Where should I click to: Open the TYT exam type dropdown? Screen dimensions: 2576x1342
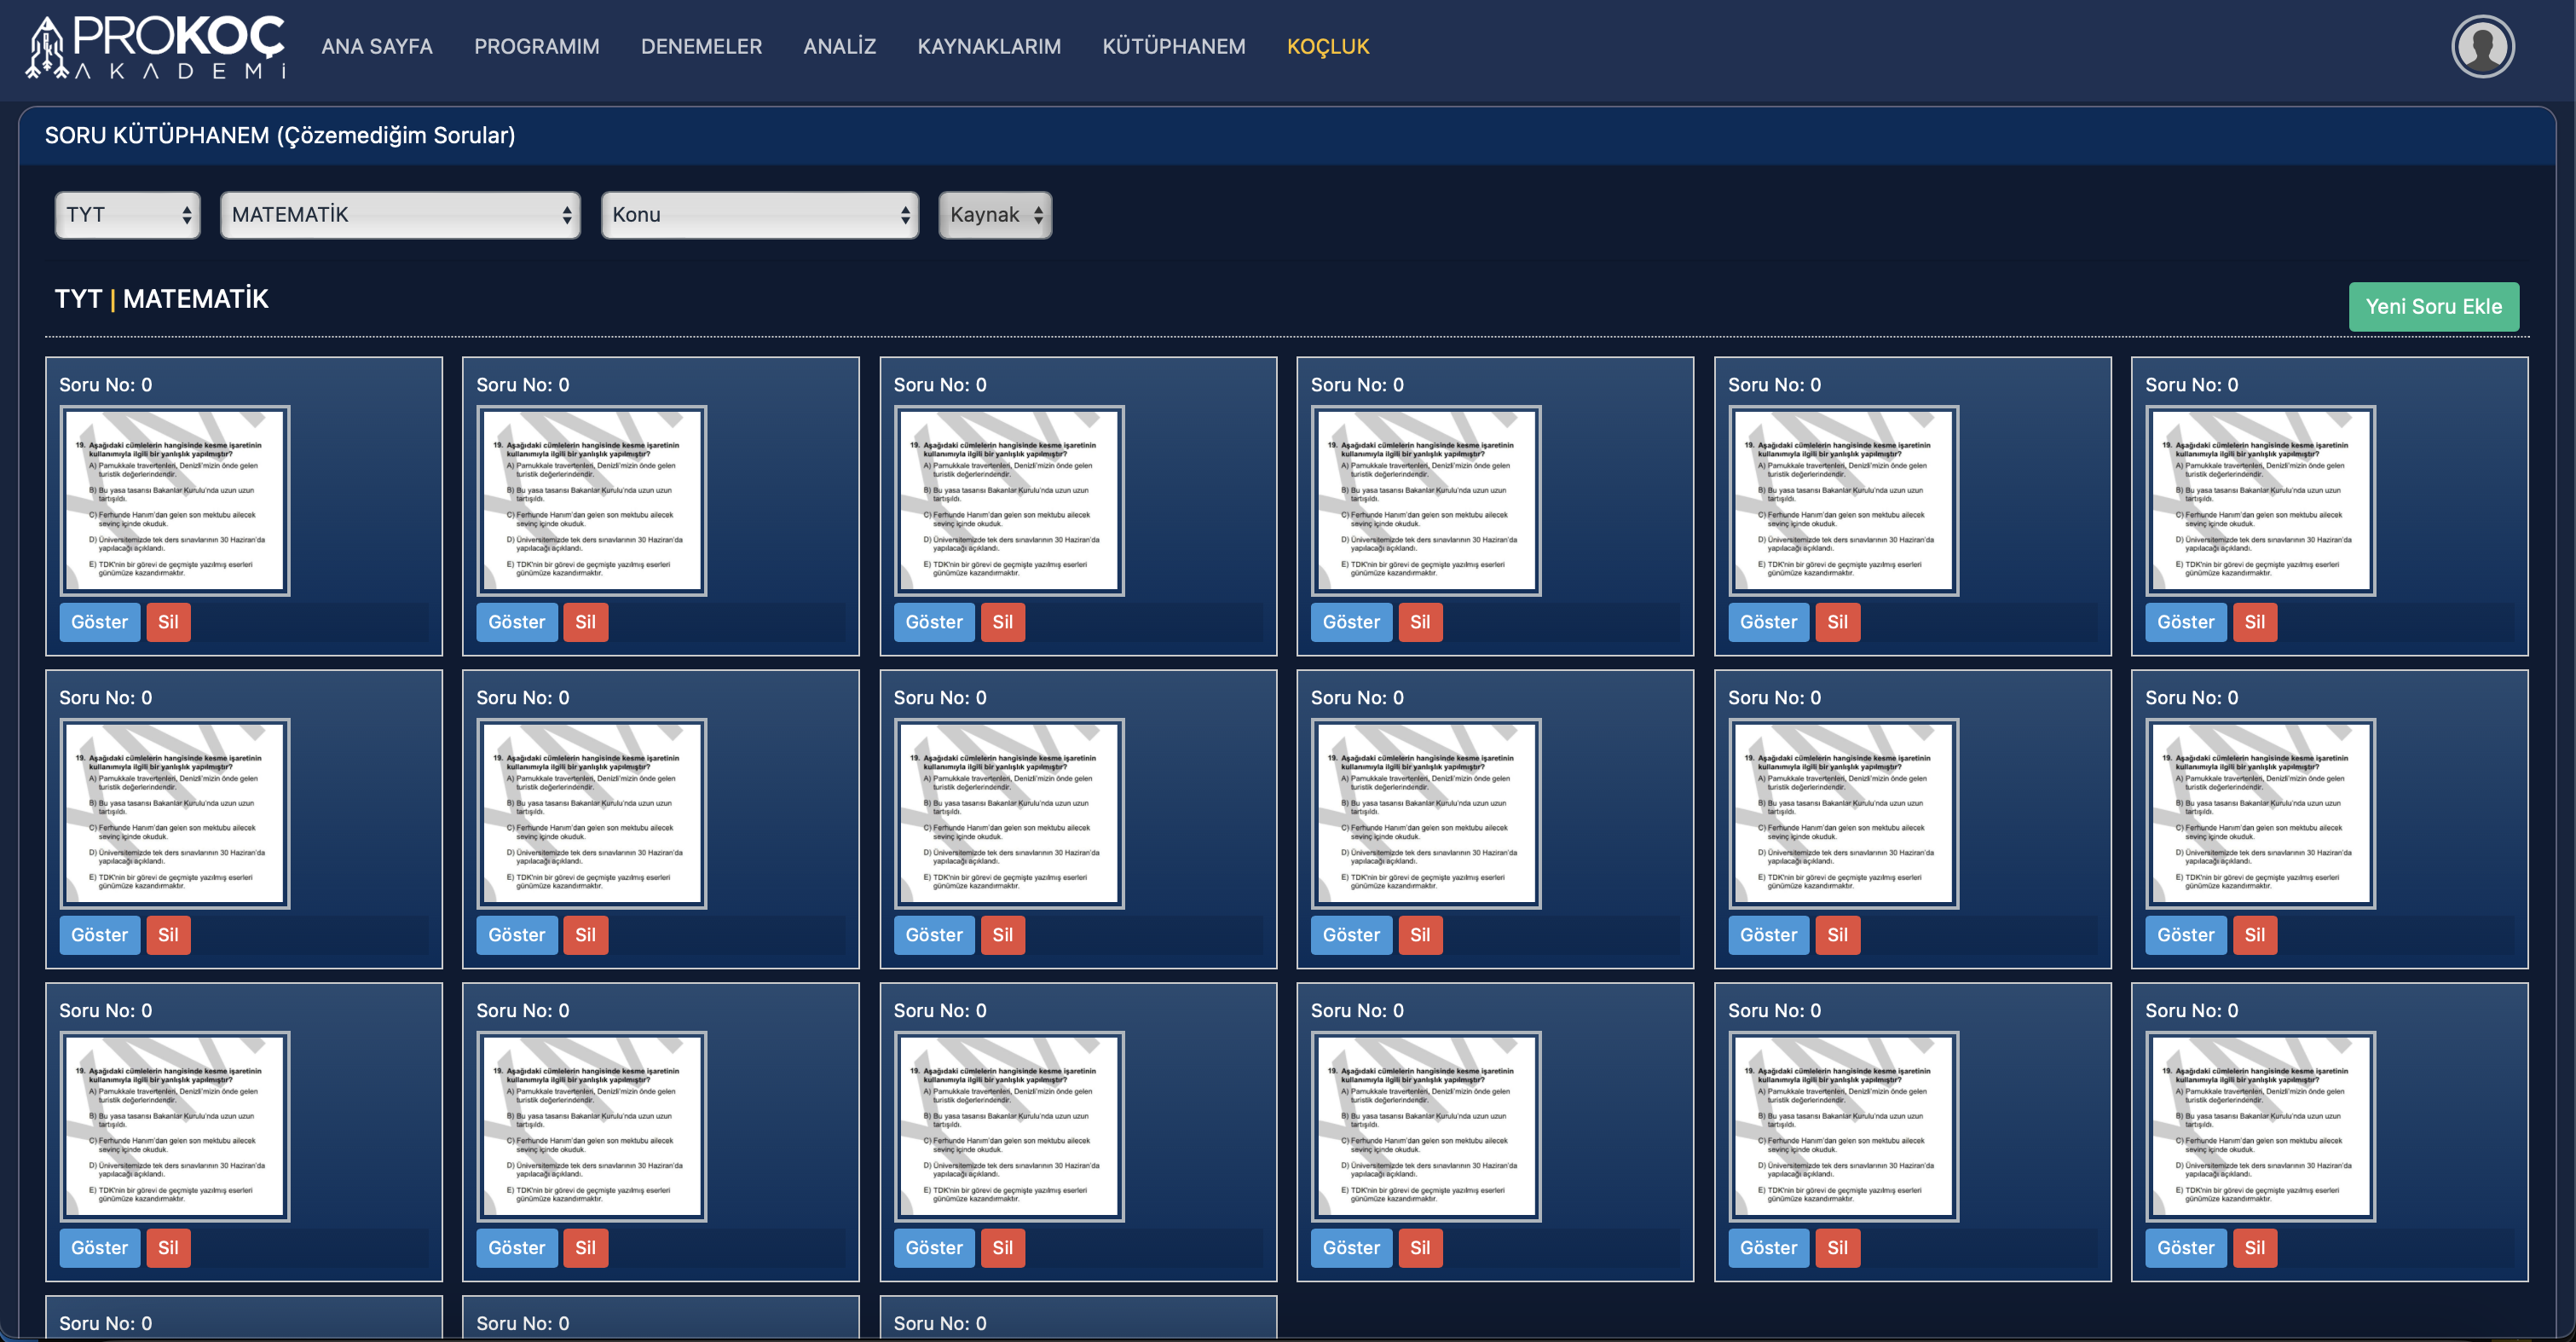click(x=127, y=215)
